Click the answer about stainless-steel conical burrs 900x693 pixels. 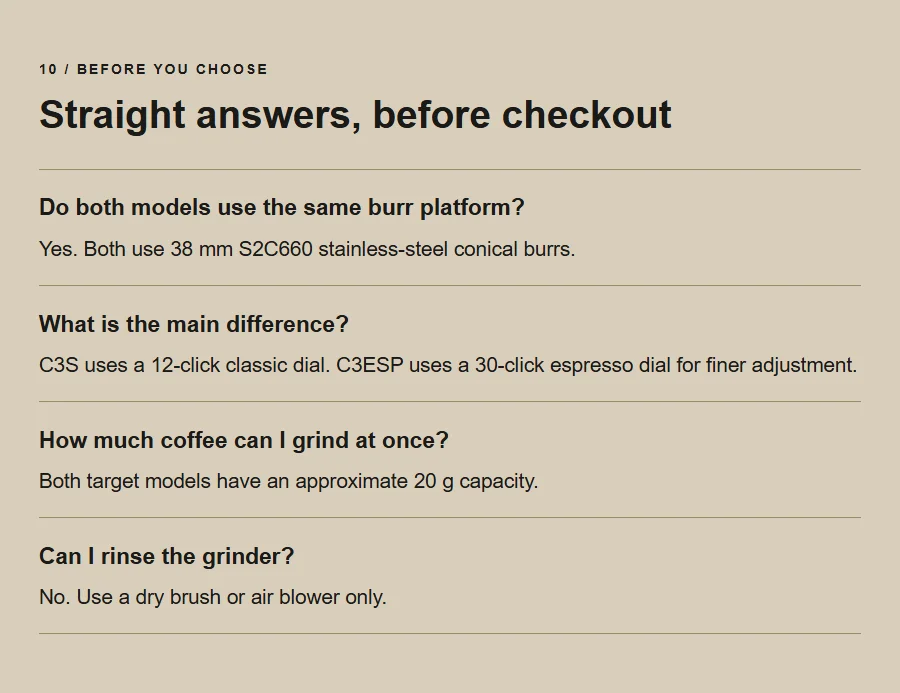(307, 249)
